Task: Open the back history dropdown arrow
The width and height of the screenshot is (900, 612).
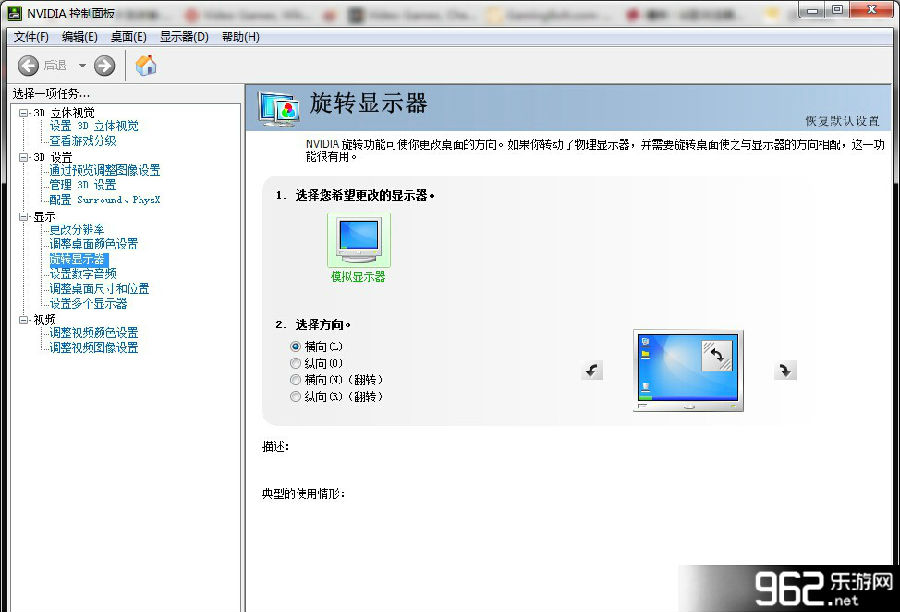Action: point(82,65)
